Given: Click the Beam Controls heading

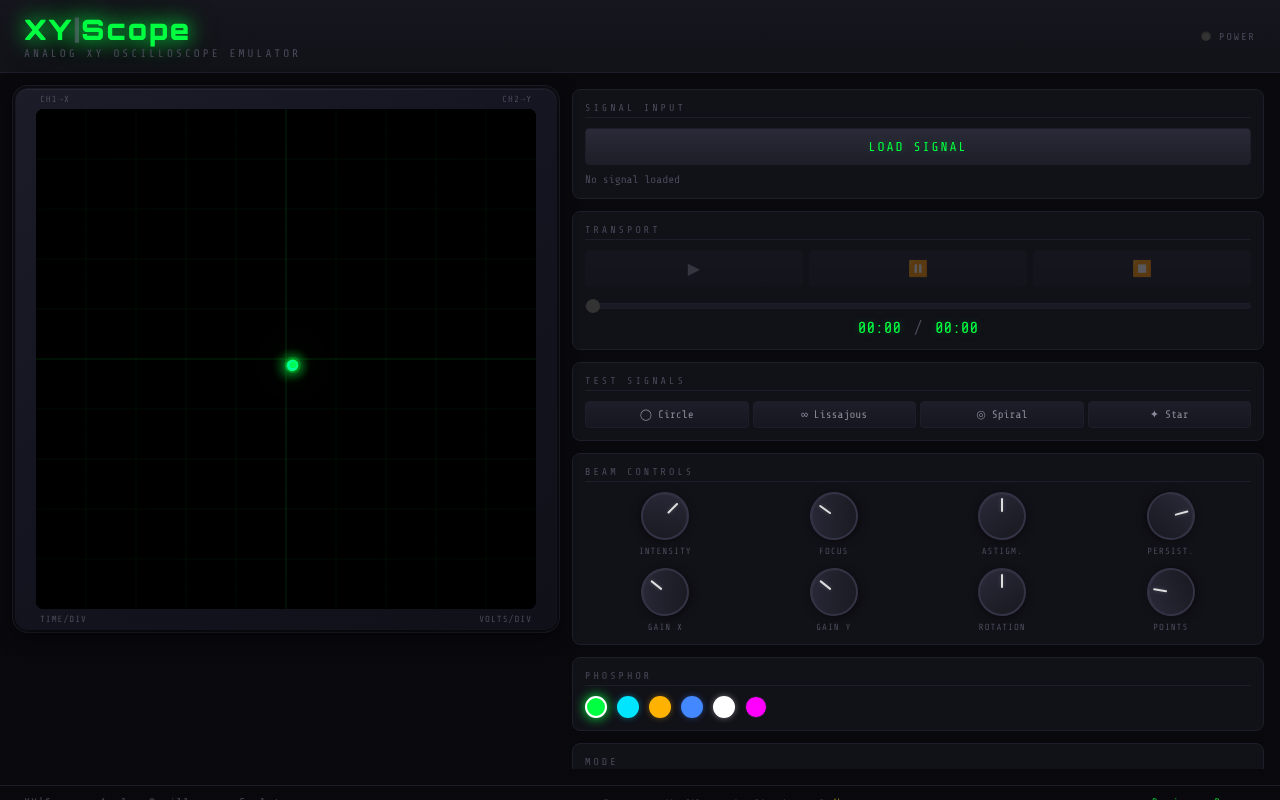Looking at the screenshot, I should pyautogui.click(x=639, y=472).
